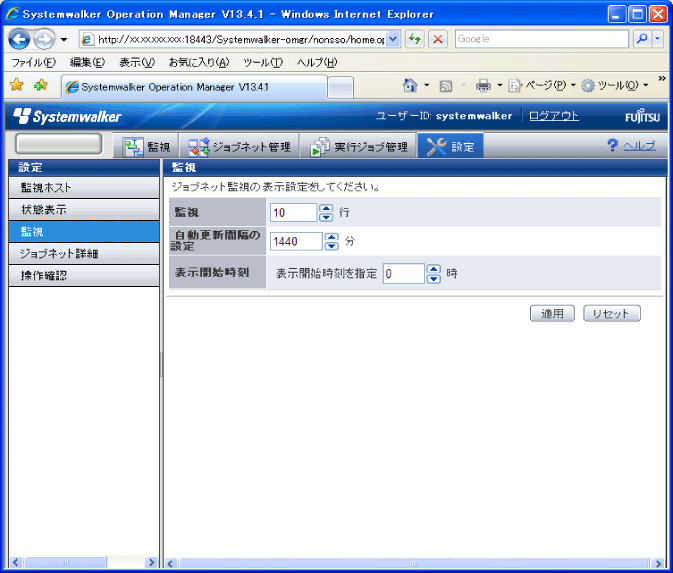Image resolution: width=673 pixels, height=573 pixels.
Task: Run search with the magnifier icon
Action: coord(642,39)
